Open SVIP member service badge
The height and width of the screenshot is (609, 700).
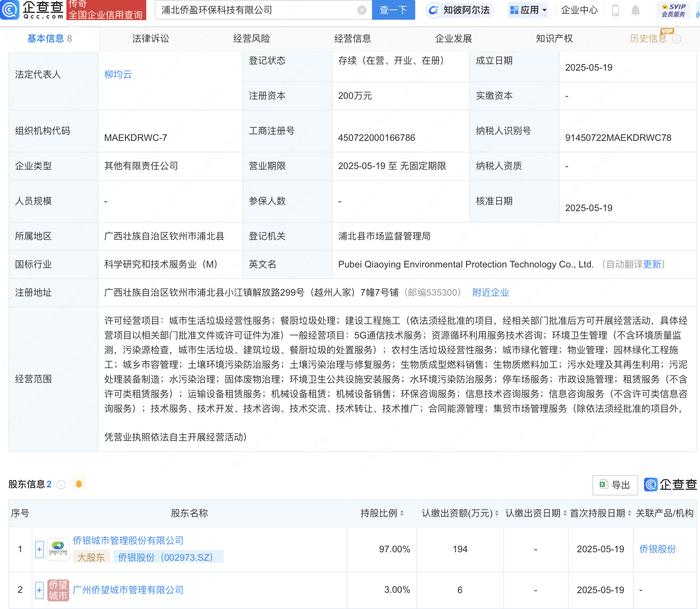click(674, 10)
